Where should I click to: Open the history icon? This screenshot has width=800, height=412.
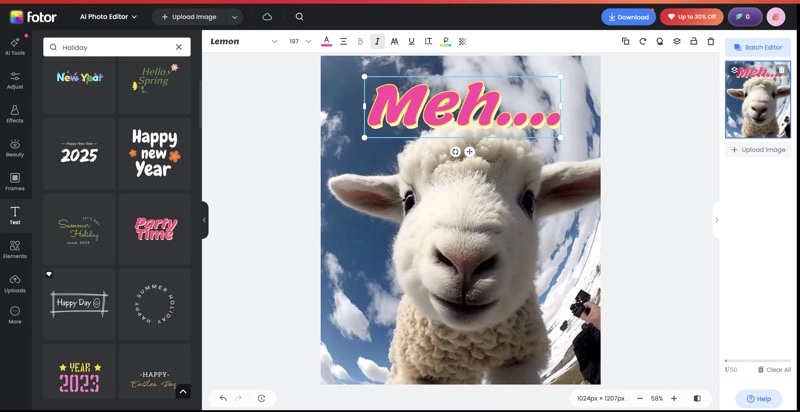coord(261,398)
